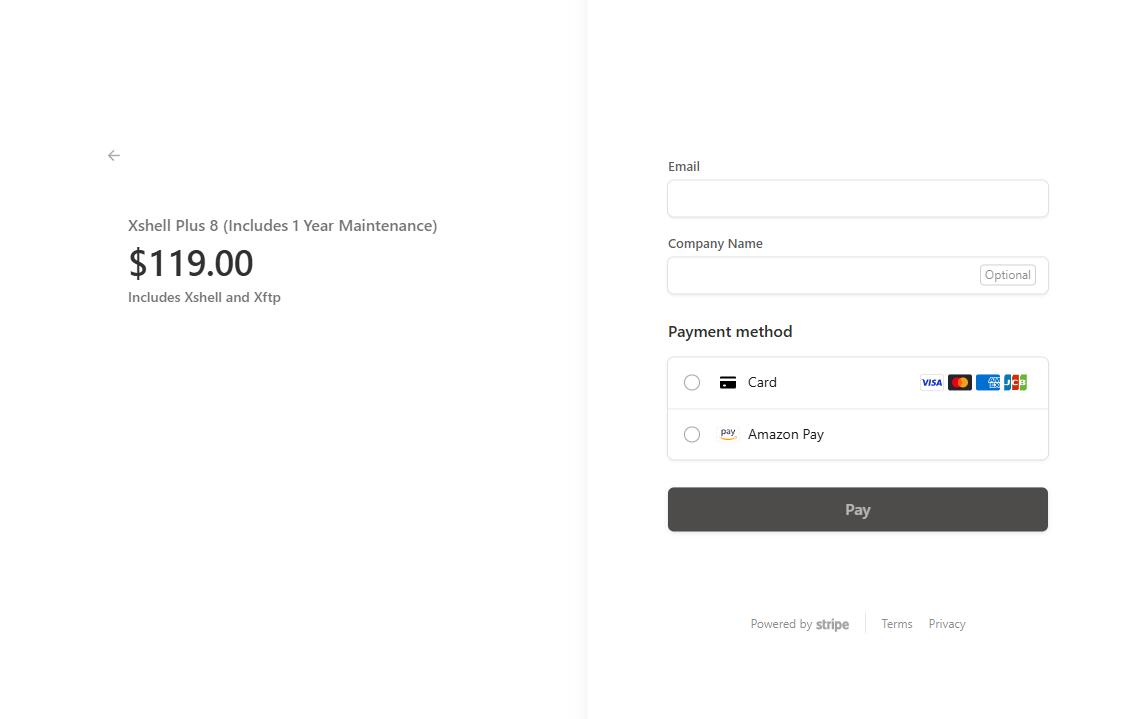The height and width of the screenshot is (719, 1123).
Task: Open the Privacy link
Action: [x=947, y=624]
